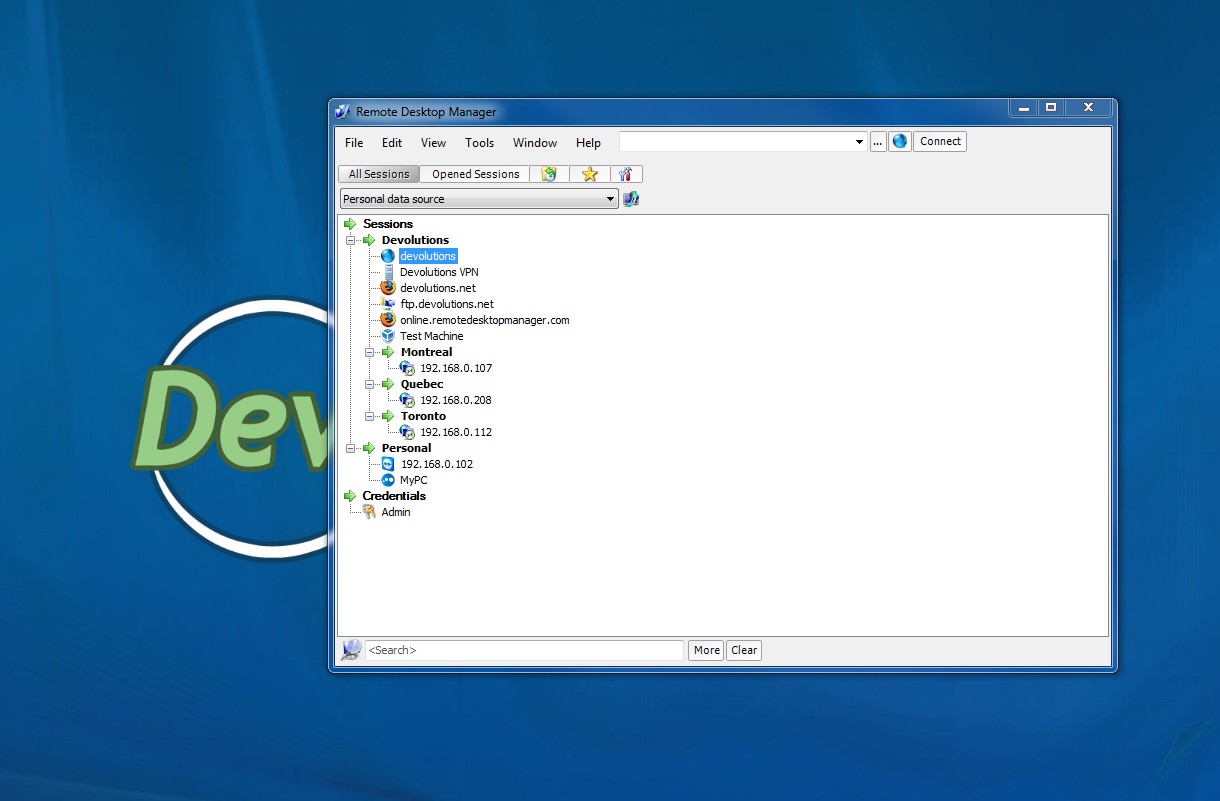Click the 192.168.0.208 RDP icon
This screenshot has width=1220, height=801.
click(x=407, y=400)
